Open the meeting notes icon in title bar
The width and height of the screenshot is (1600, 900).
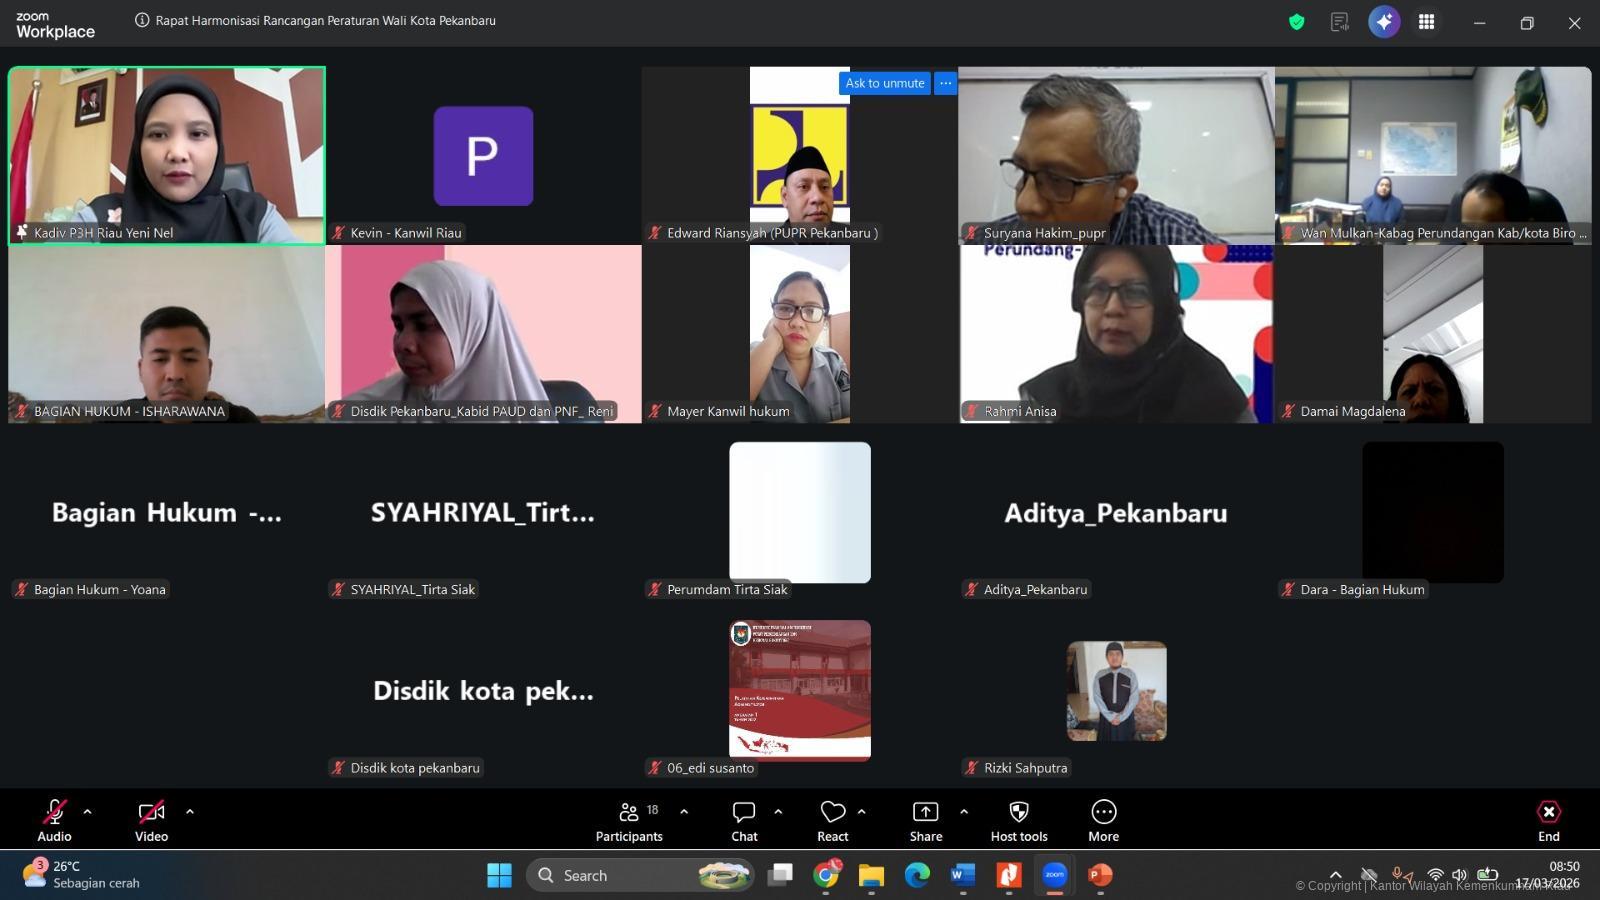[1340, 22]
